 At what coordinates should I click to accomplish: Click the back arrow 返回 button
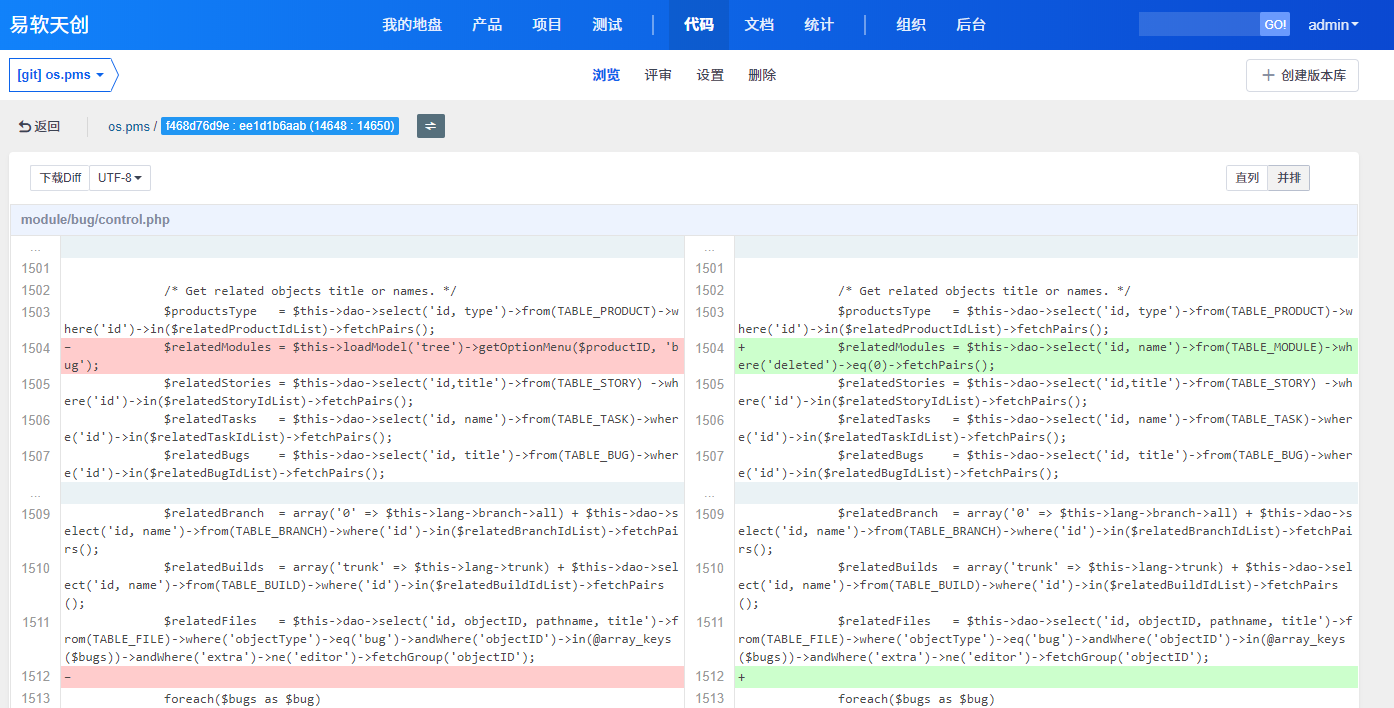(39, 126)
